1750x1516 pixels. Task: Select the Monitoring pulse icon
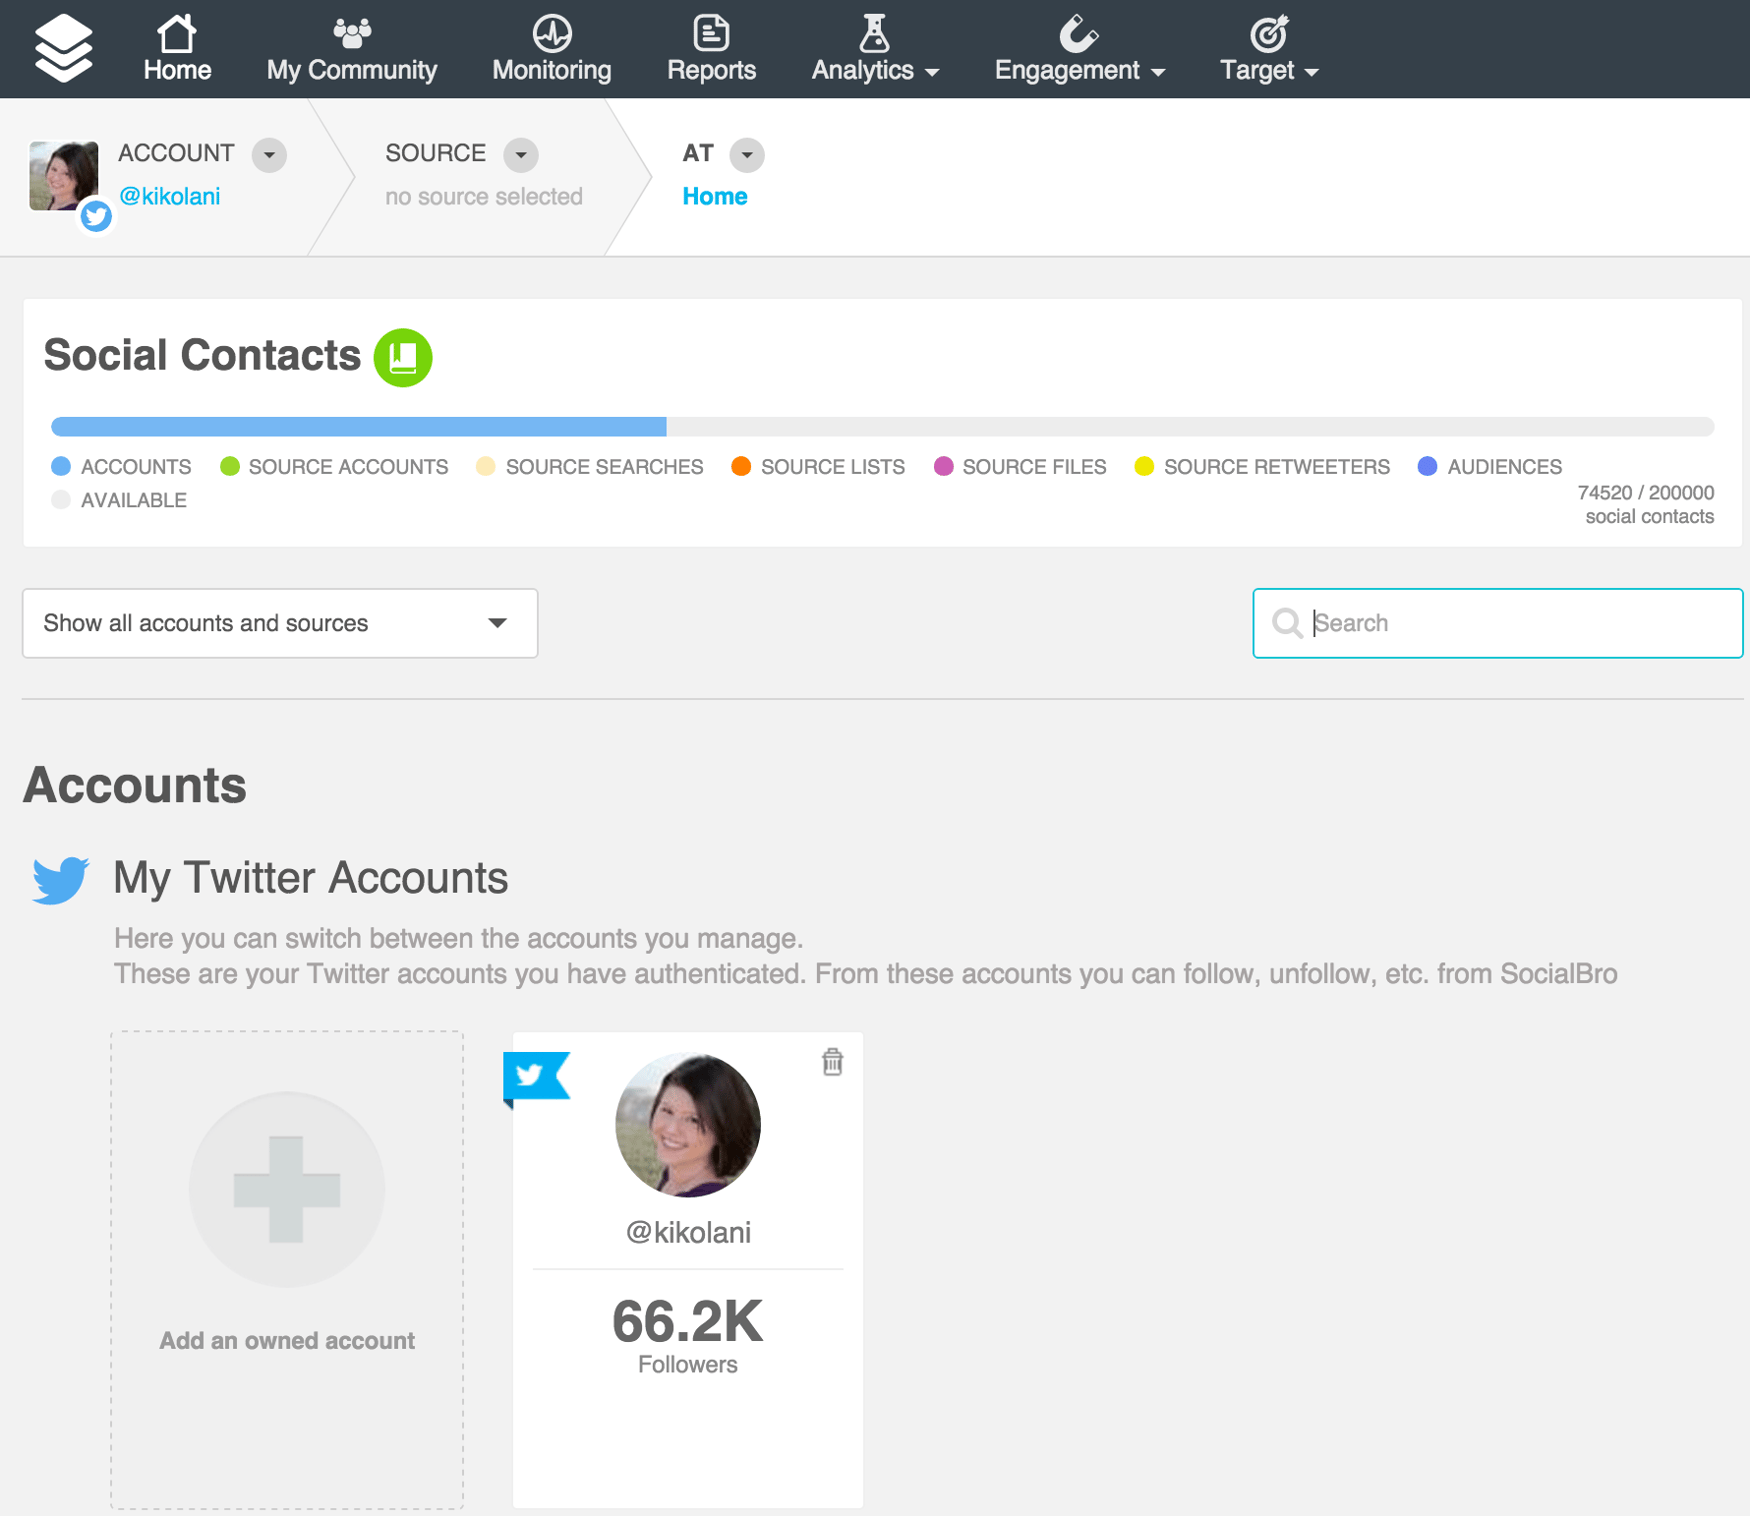pos(551,32)
